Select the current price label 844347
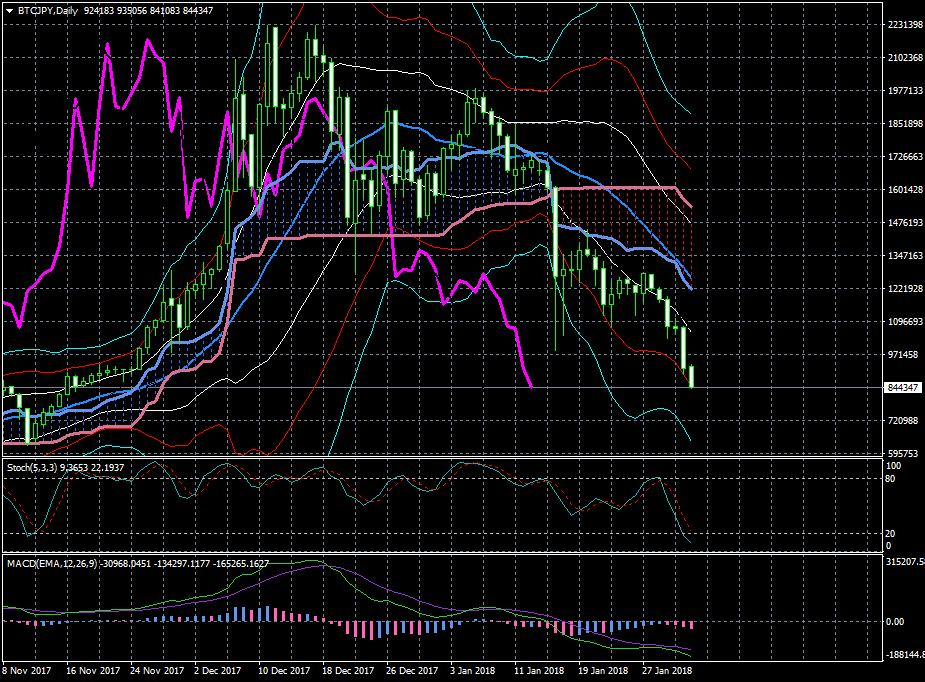 pyautogui.click(x=903, y=387)
